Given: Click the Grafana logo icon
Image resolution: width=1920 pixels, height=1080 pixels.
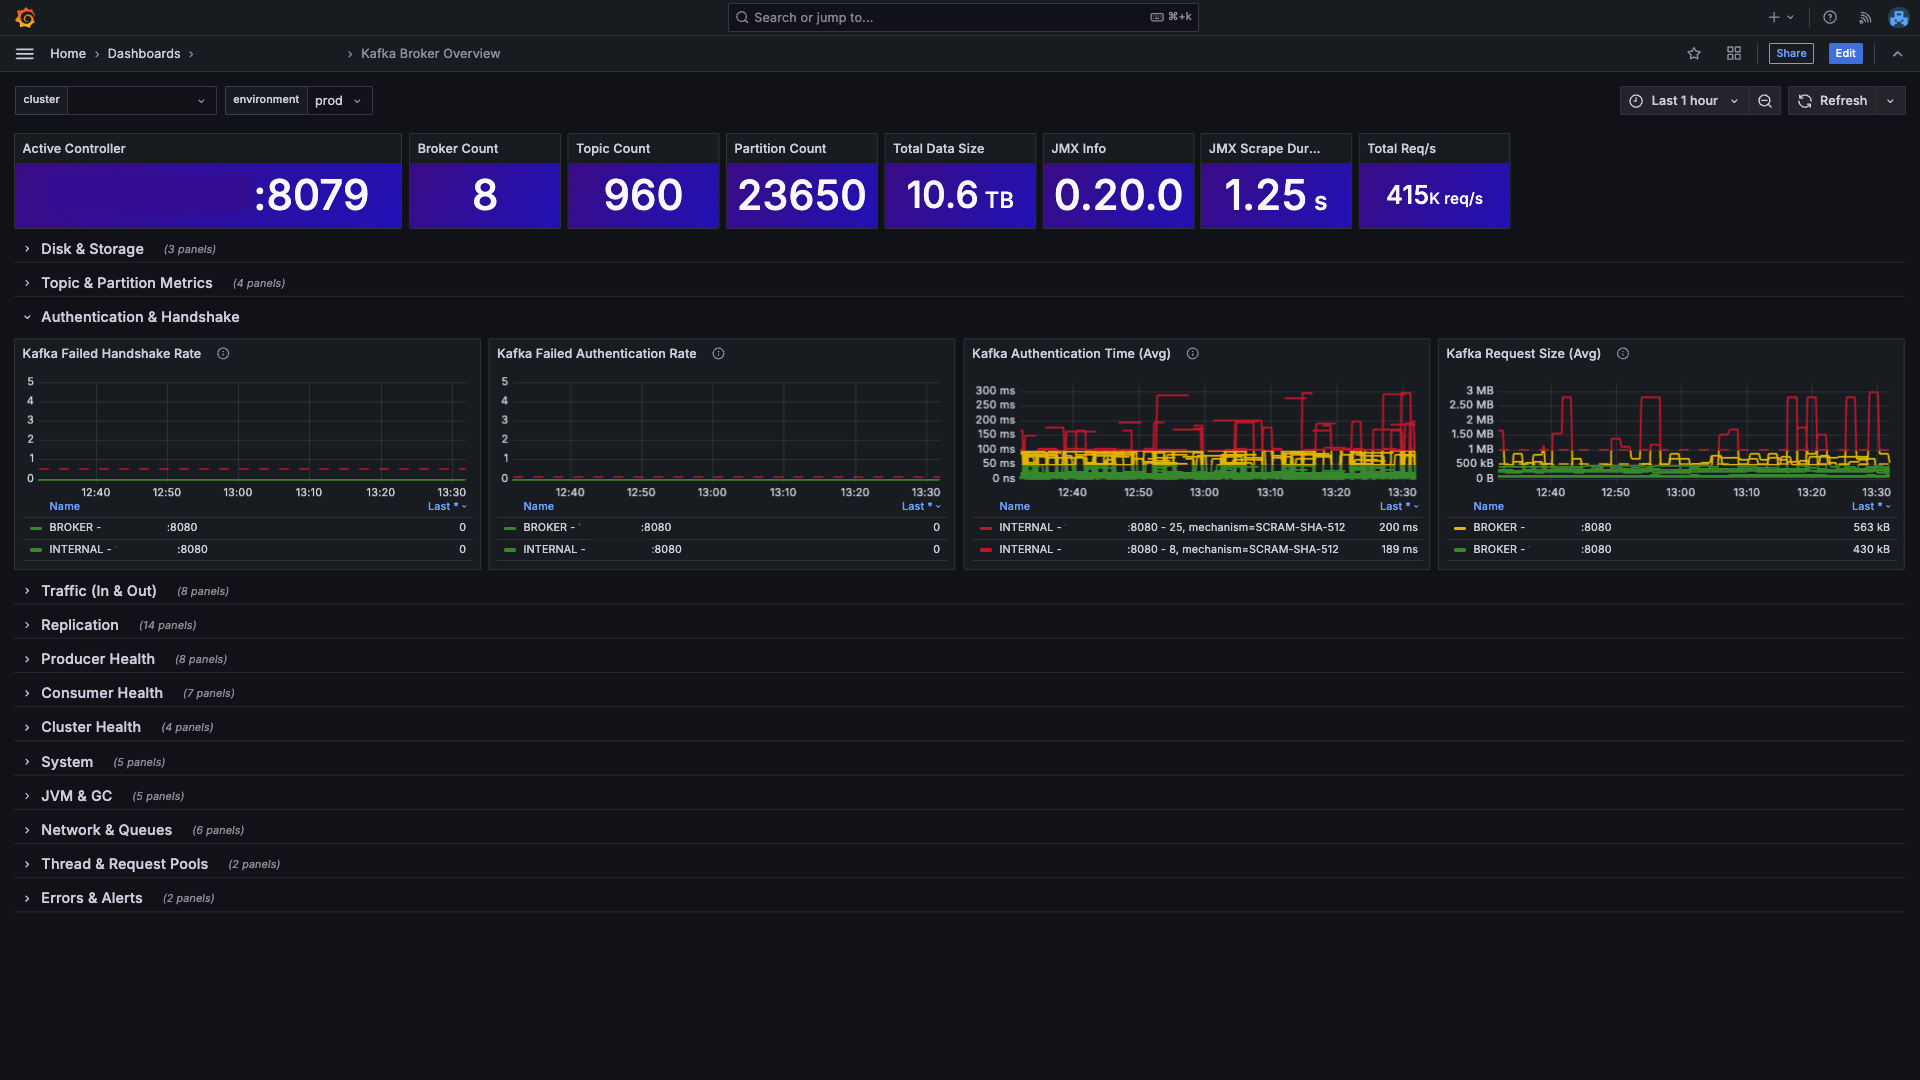Looking at the screenshot, I should (x=26, y=18).
